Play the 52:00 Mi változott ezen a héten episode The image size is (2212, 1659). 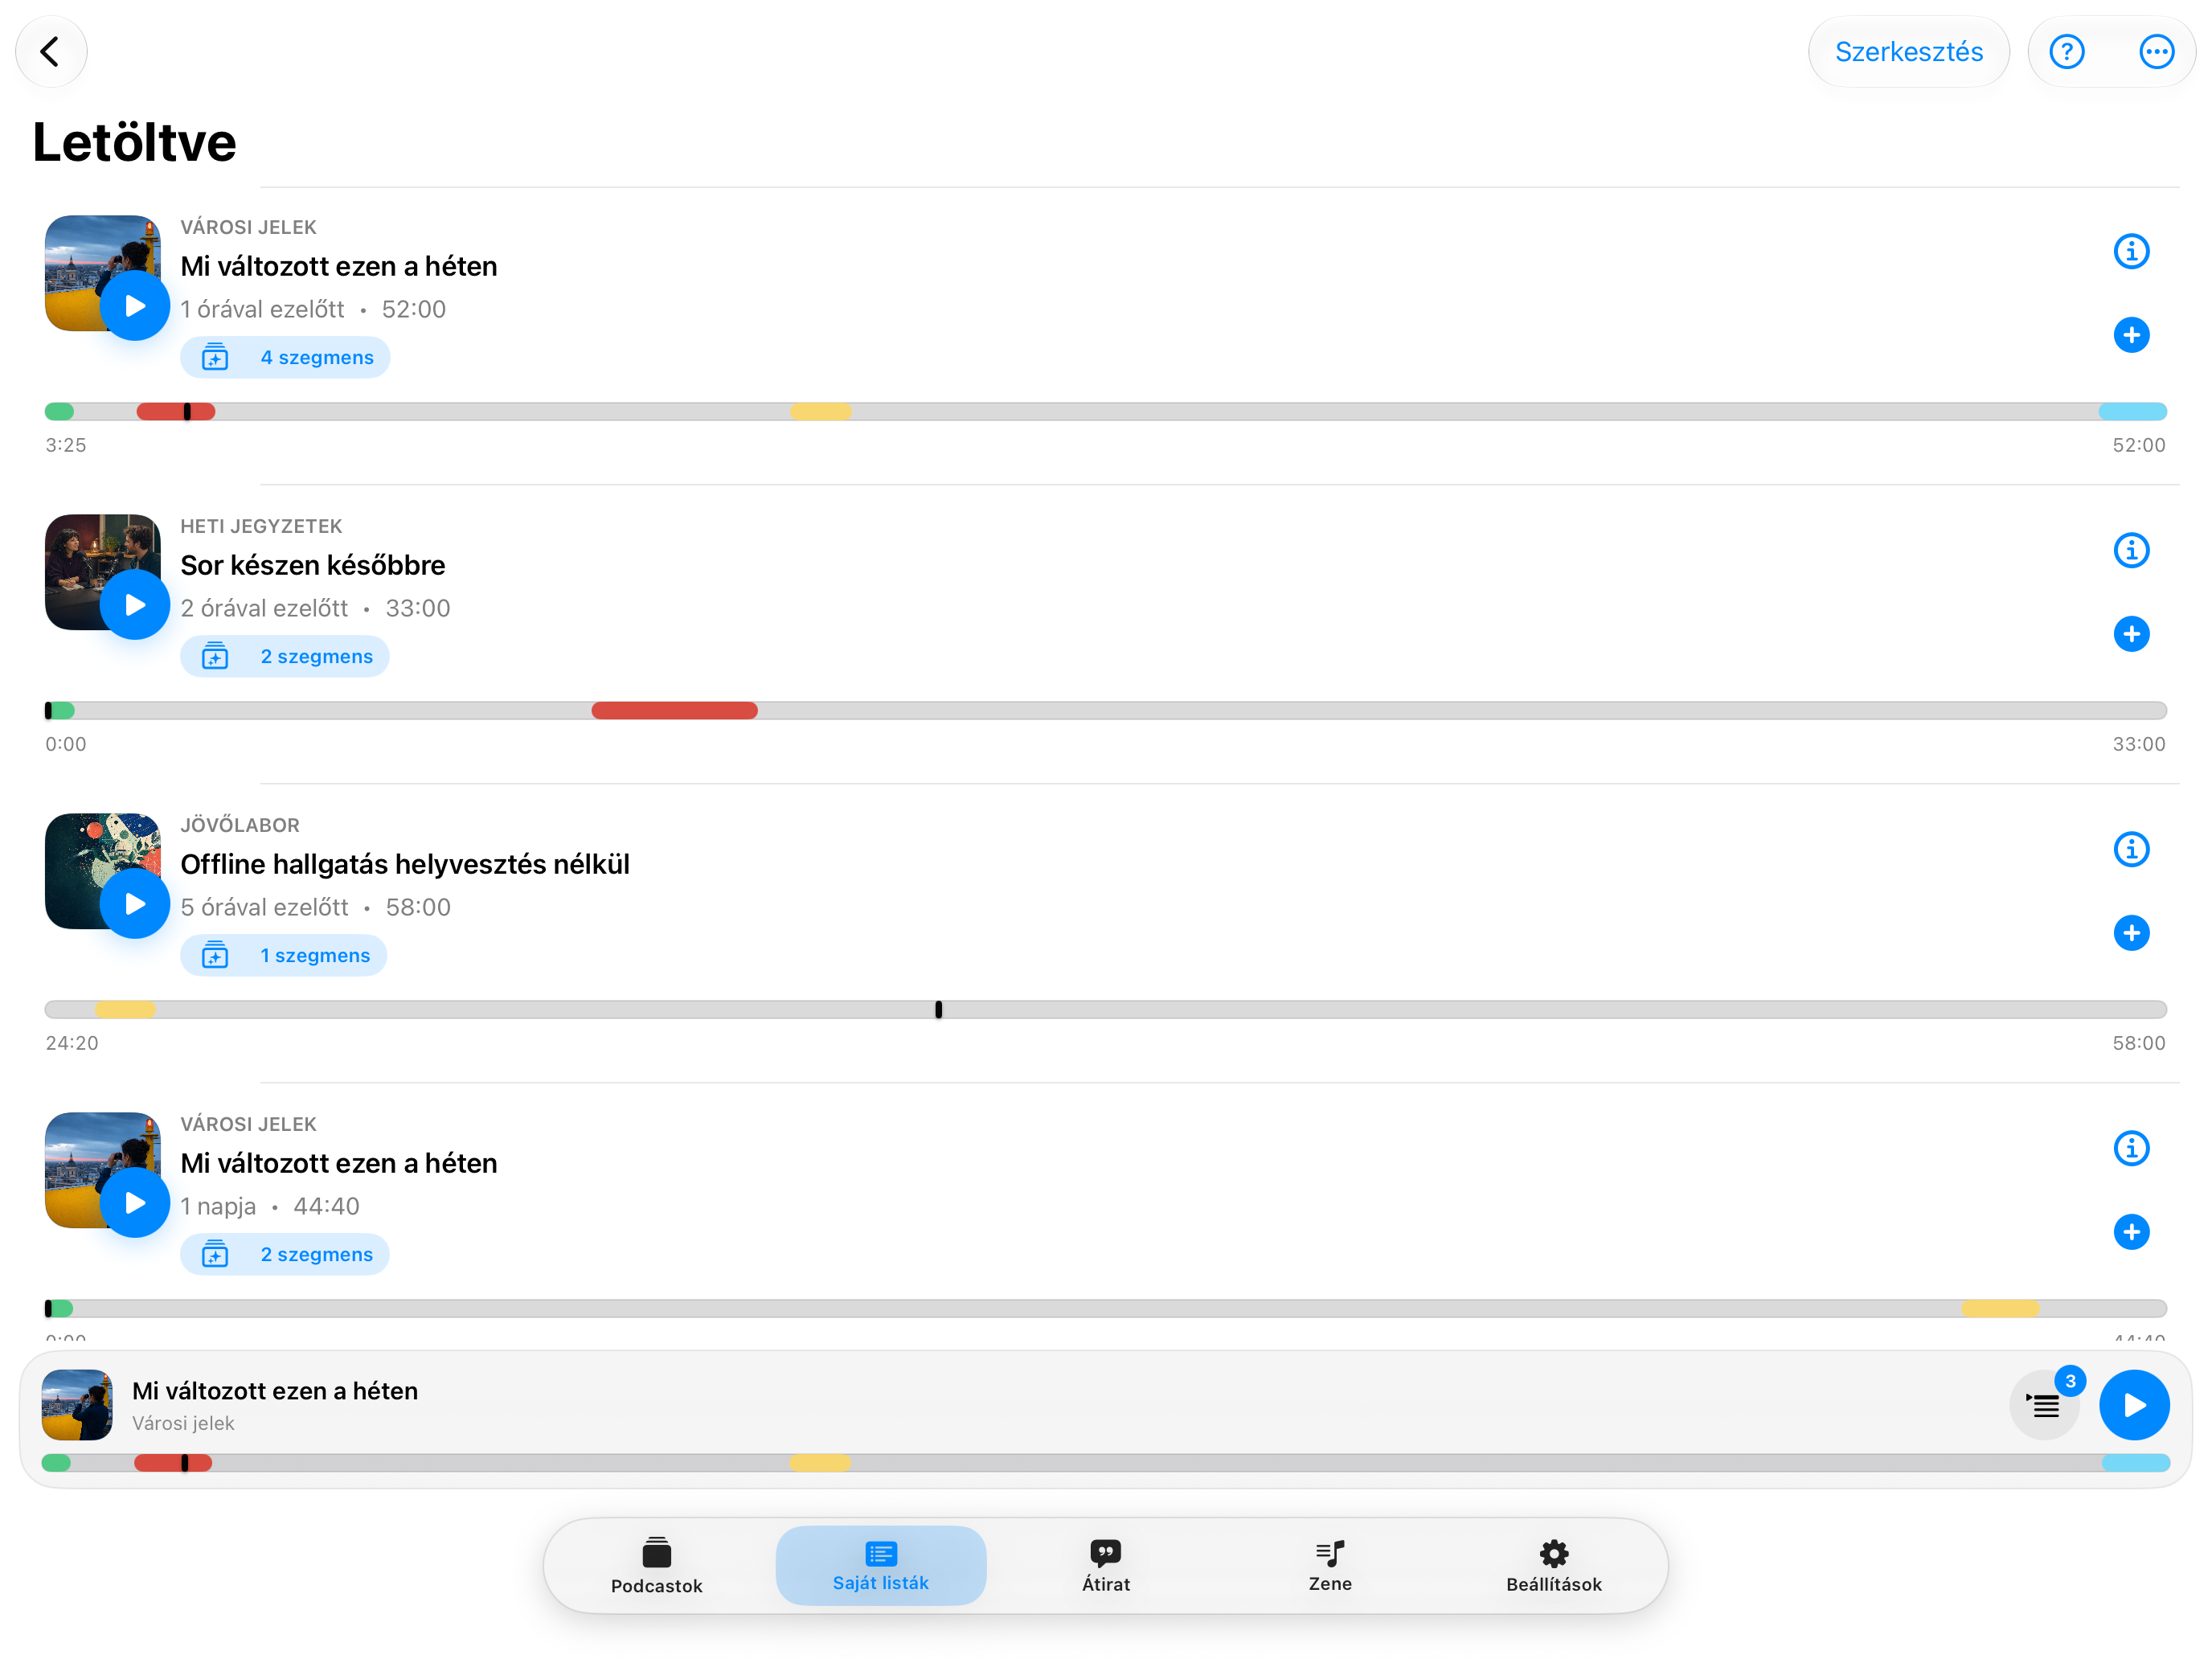click(x=135, y=306)
